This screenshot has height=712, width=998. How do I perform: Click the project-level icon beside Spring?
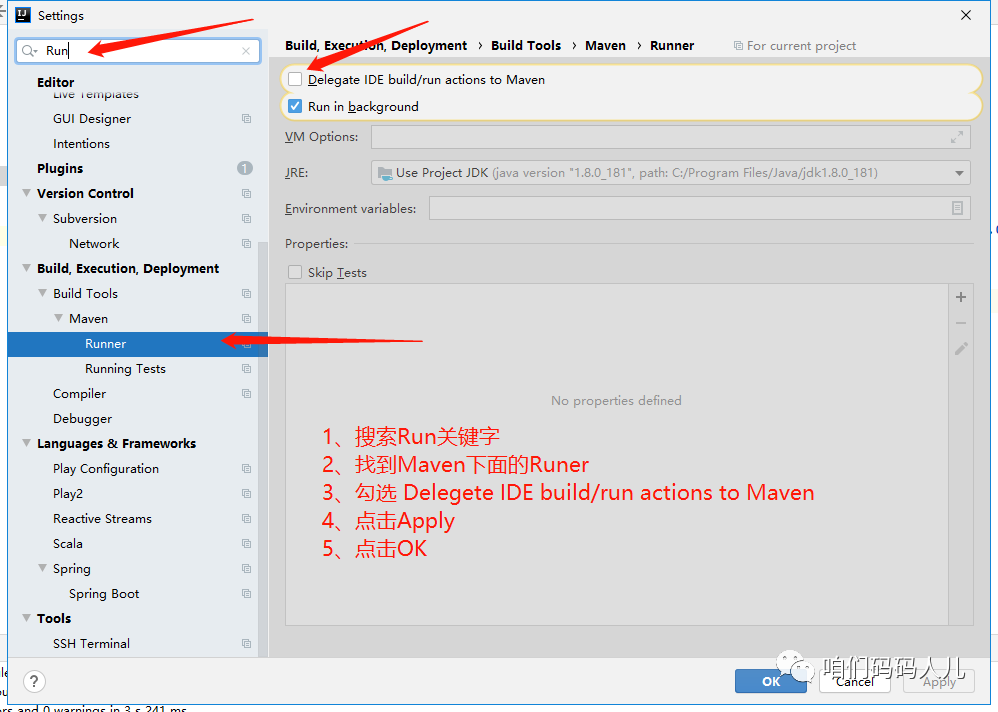pyautogui.click(x=246, y=569)
